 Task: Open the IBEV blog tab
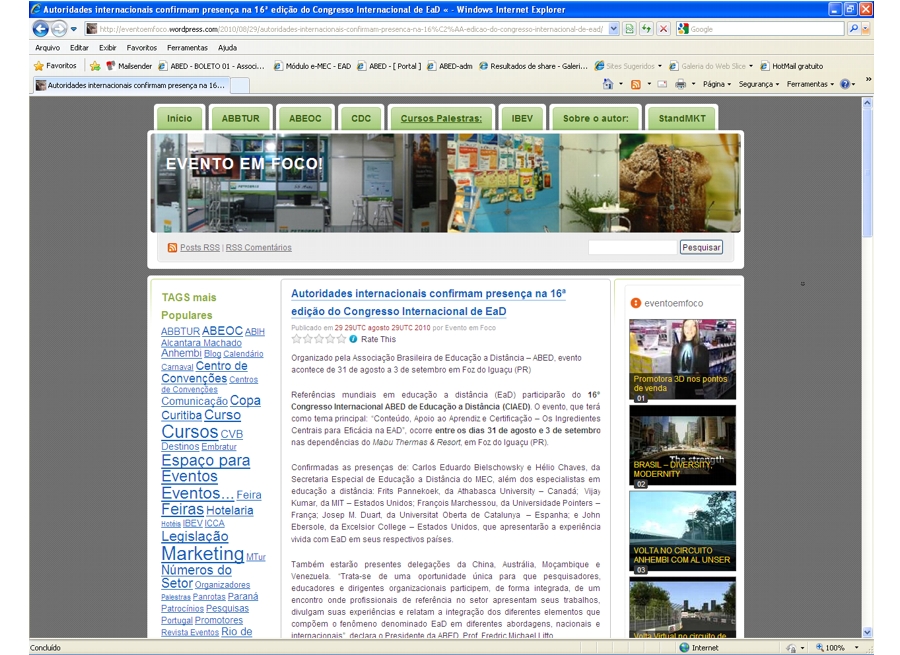pyautogui.click(x=522, y=118)
